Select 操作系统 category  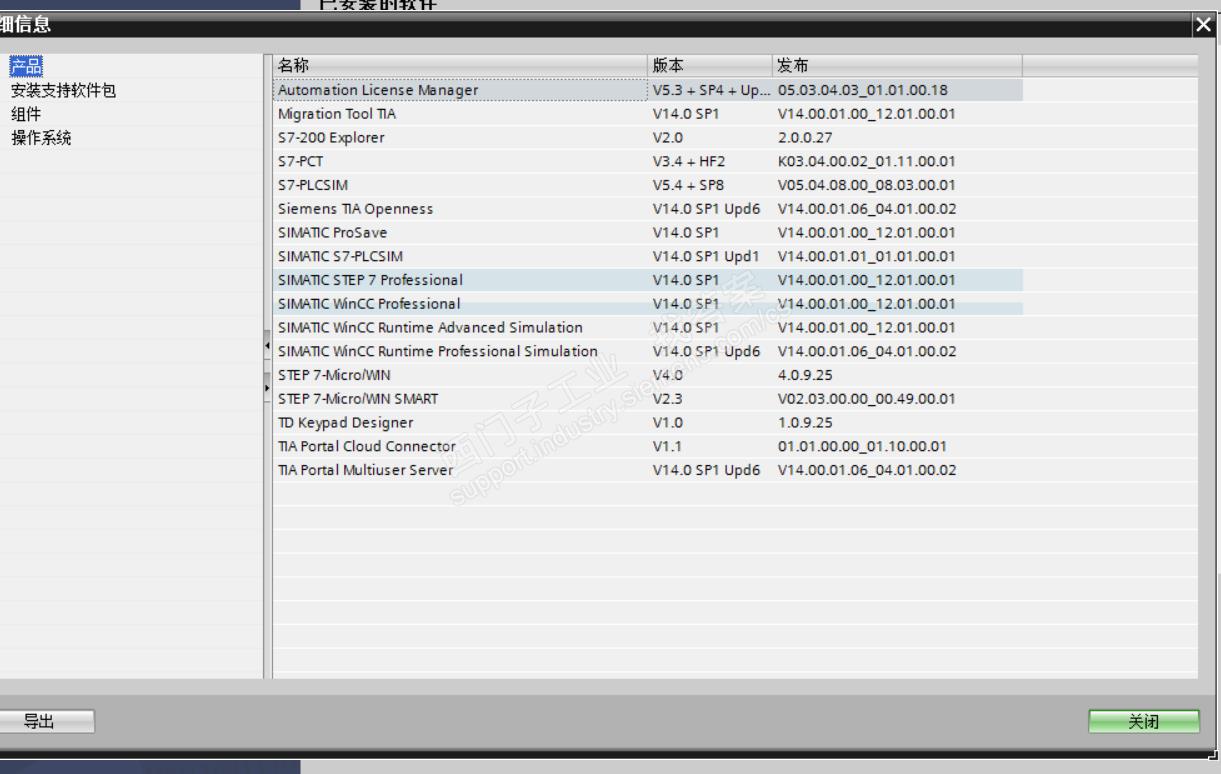coord(42,138)
